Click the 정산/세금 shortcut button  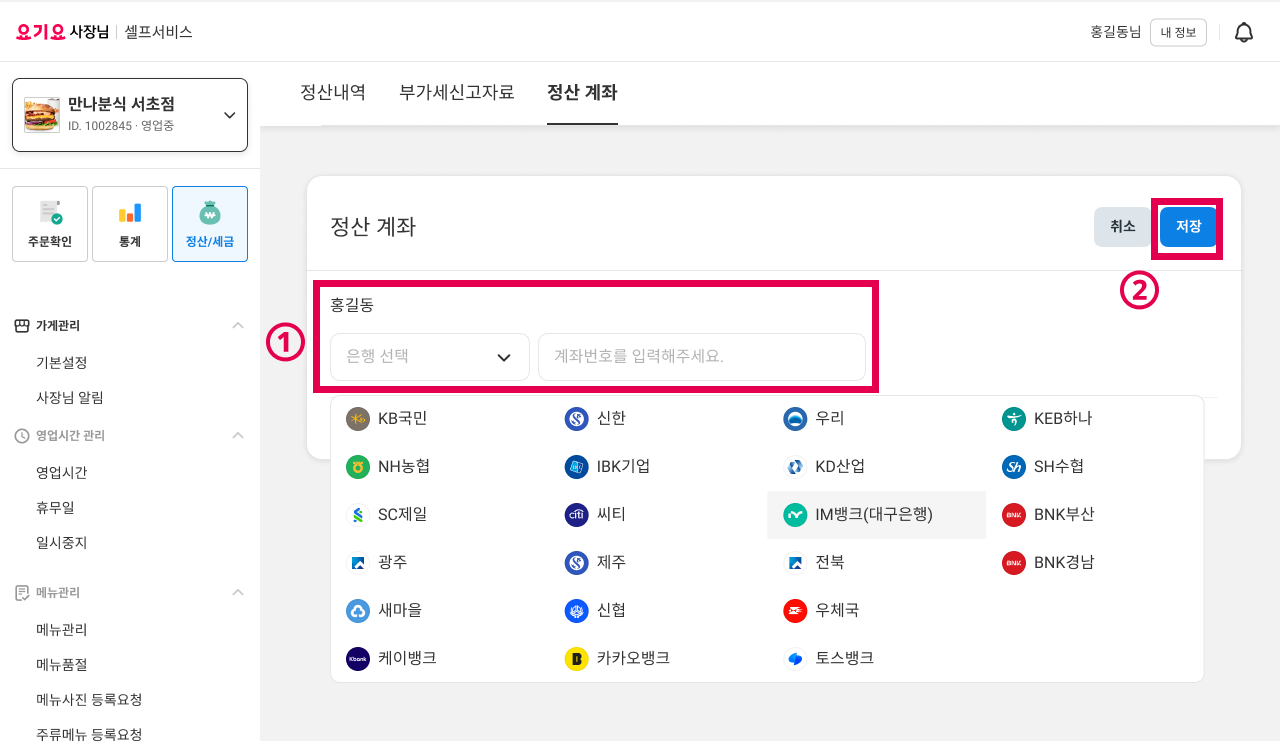coord(210,224)
